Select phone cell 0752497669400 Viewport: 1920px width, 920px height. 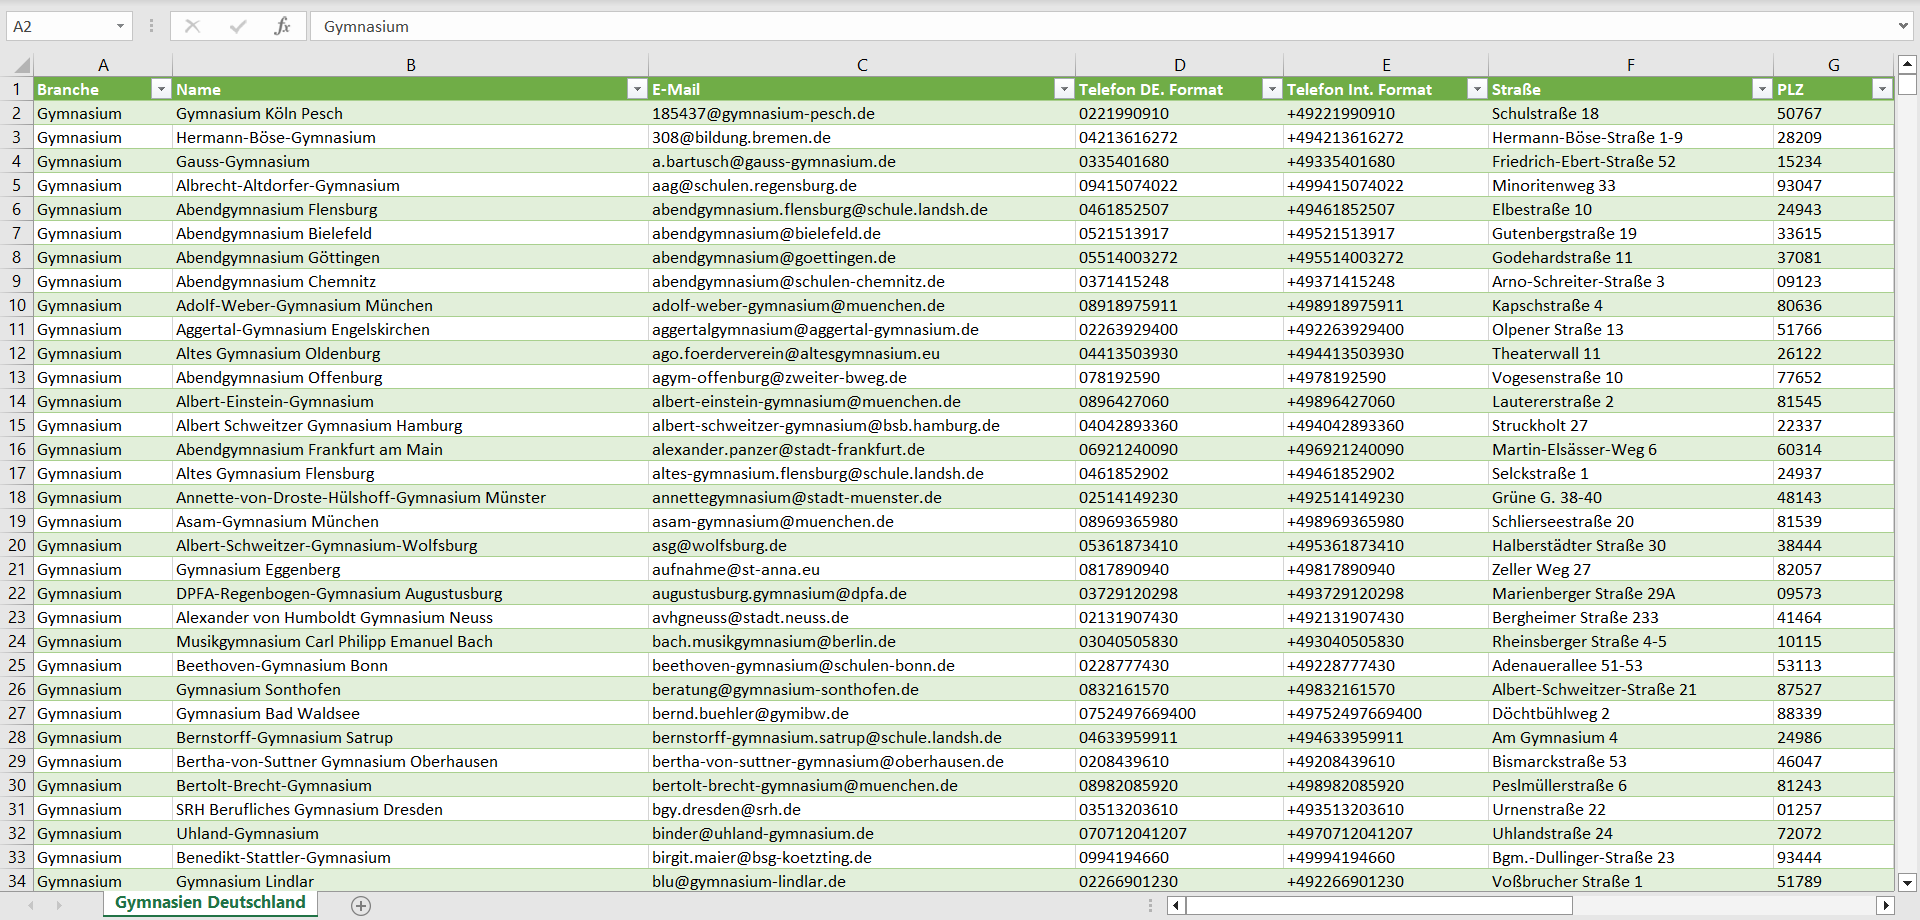click(x=1179, y=713)
